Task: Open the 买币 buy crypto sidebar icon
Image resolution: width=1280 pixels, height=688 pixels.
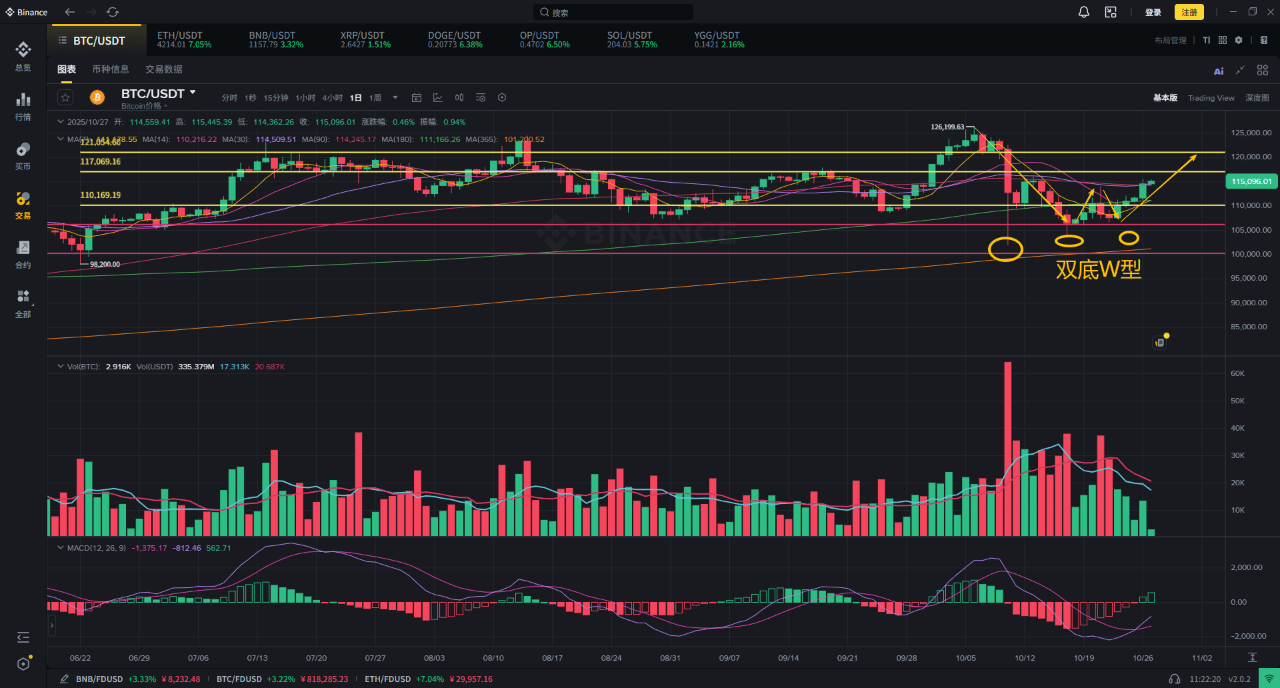Action: tap(22, 154)
